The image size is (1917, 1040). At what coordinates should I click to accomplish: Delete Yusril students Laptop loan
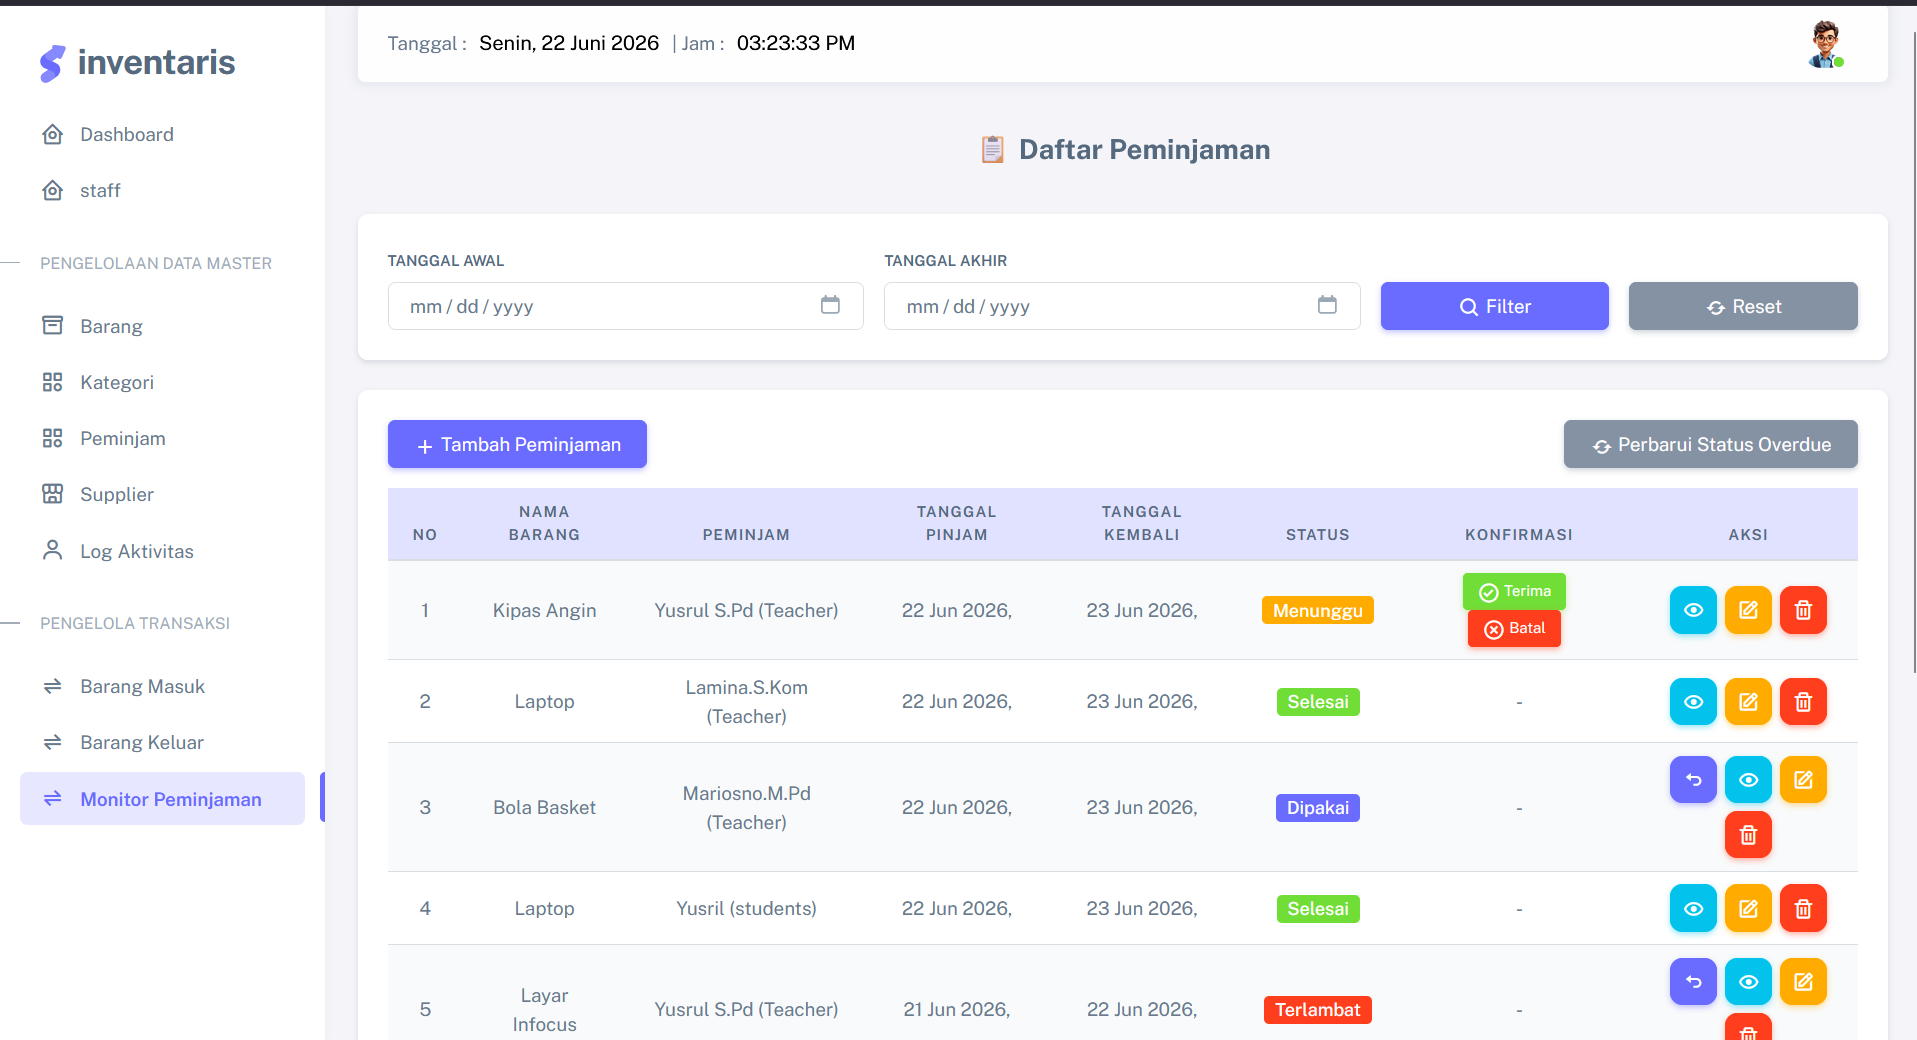coord(1803,909)
